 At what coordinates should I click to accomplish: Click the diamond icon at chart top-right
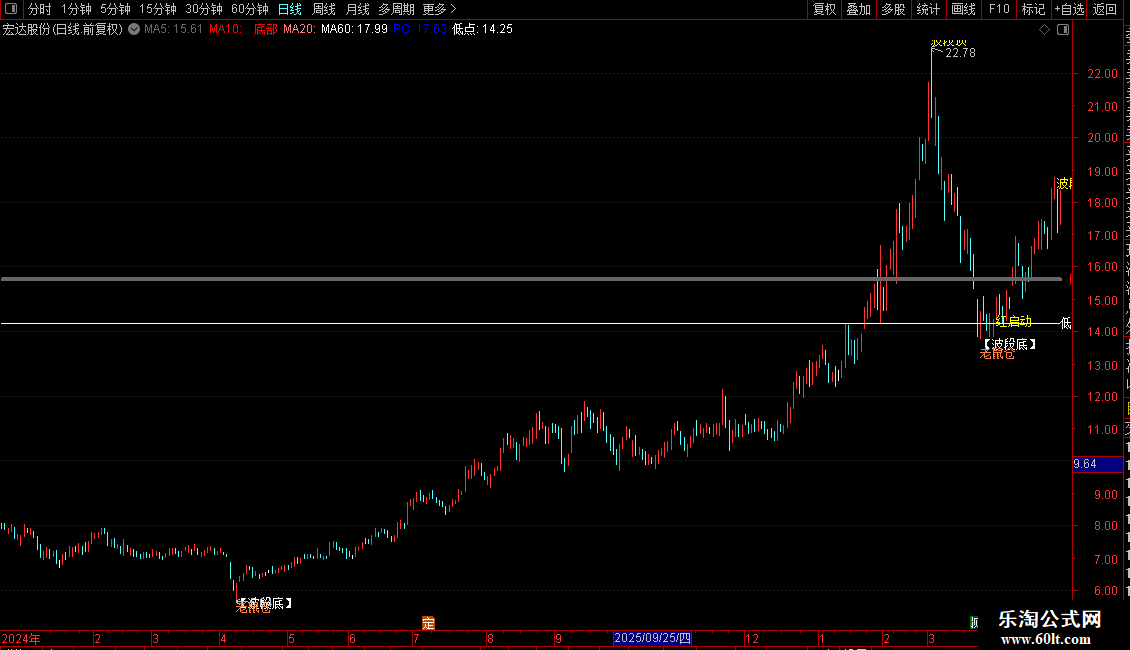(x=1044, y=30)
